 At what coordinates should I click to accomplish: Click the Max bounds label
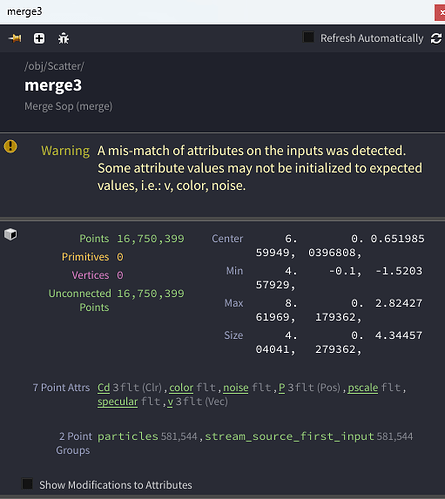point(234,303)
